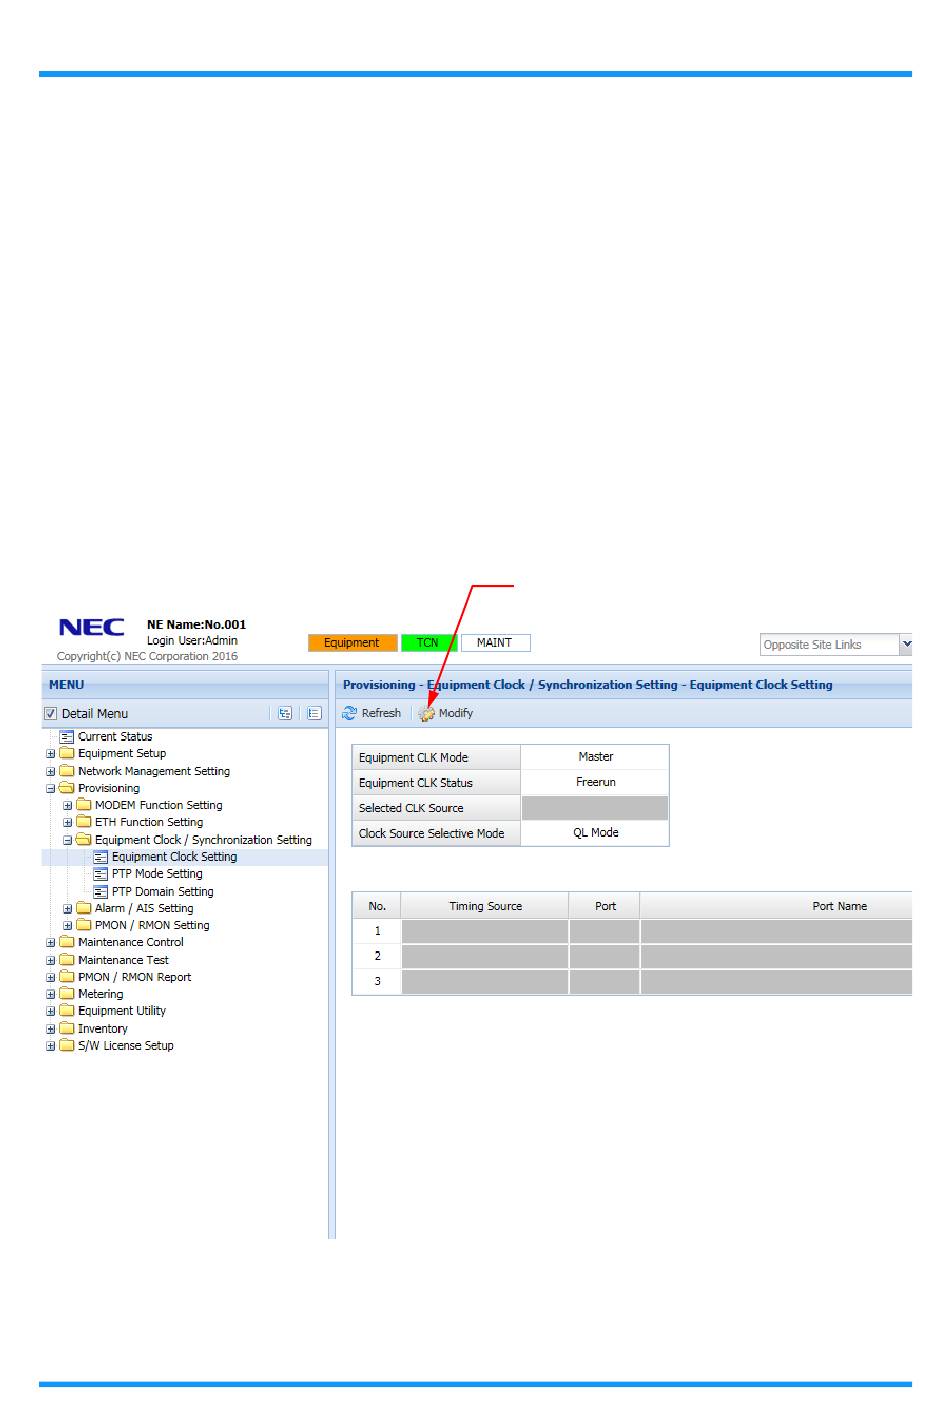Open the Equipment status tab
The image size is (950, 1420).
tap(352, 643)
